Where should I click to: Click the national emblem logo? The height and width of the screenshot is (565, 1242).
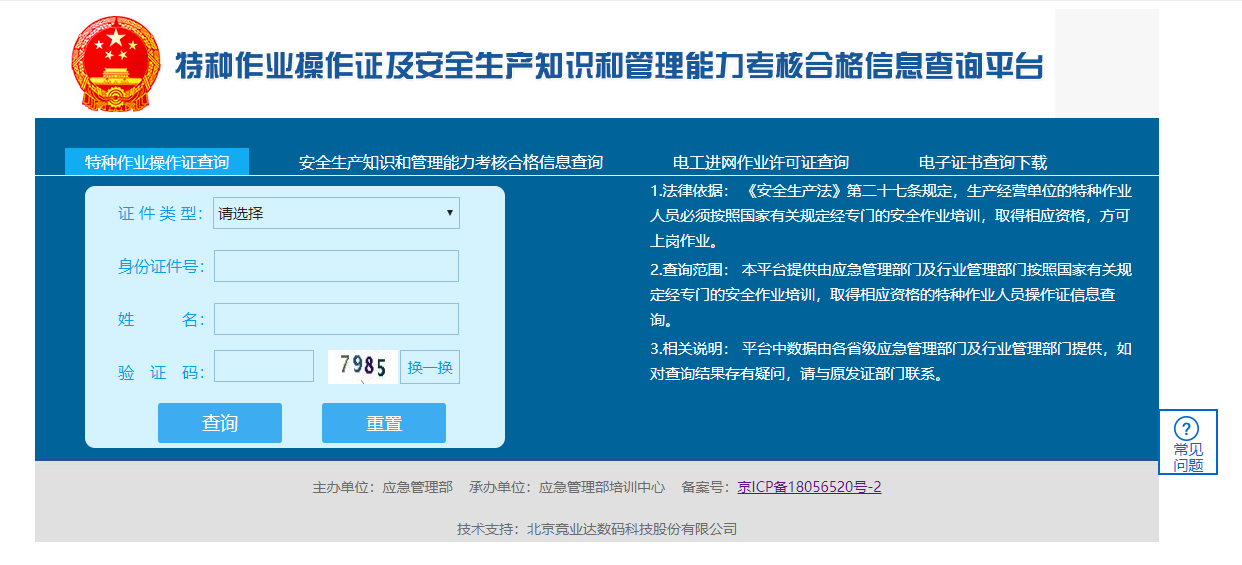[115, 64]
